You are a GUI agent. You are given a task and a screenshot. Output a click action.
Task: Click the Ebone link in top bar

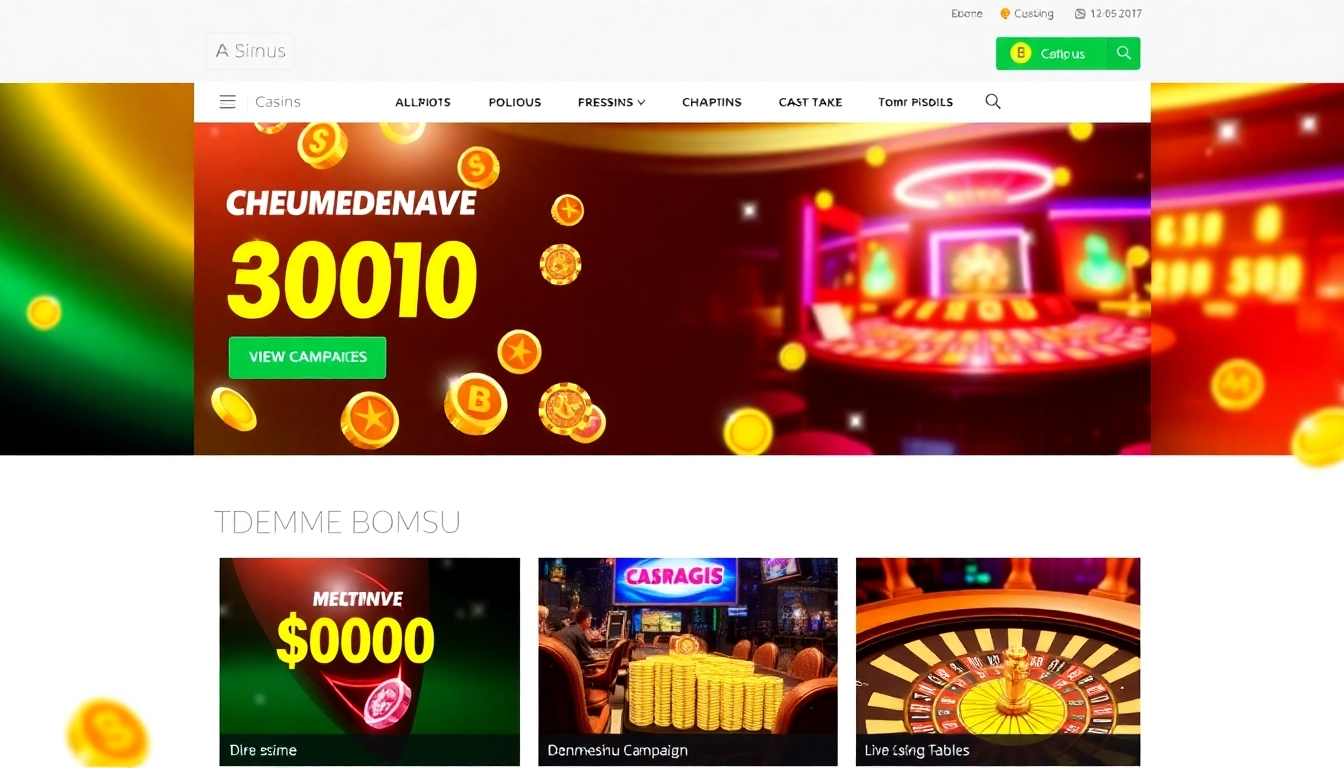point(967,14)
